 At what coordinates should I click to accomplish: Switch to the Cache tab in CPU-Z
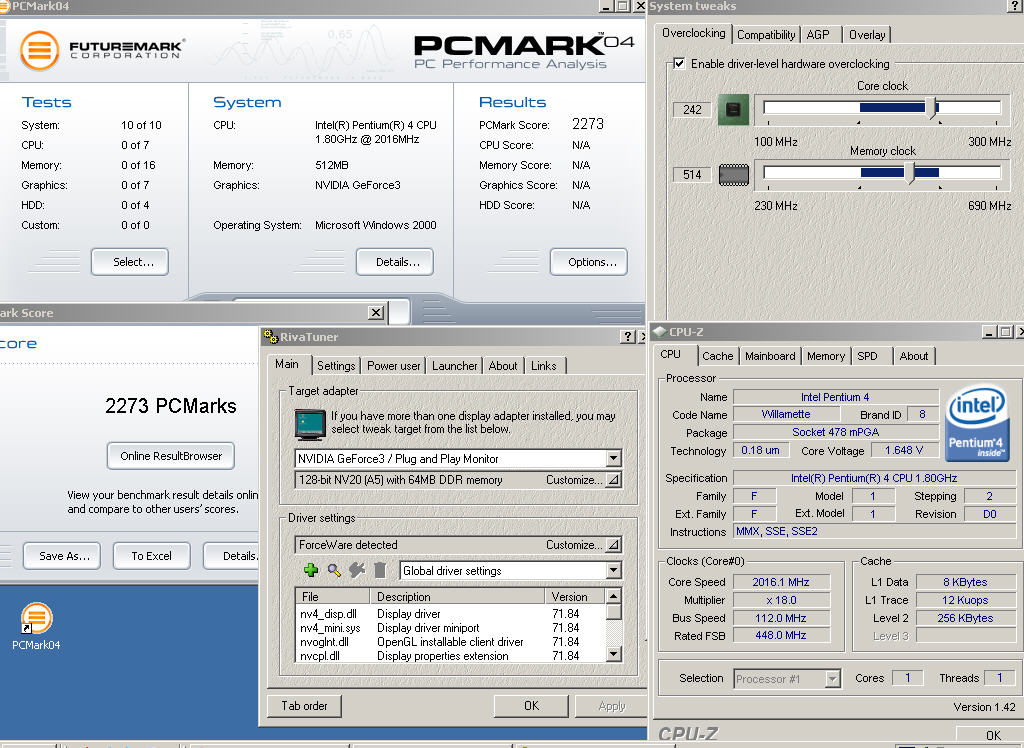pyautogui.click(x=718, y=356)
